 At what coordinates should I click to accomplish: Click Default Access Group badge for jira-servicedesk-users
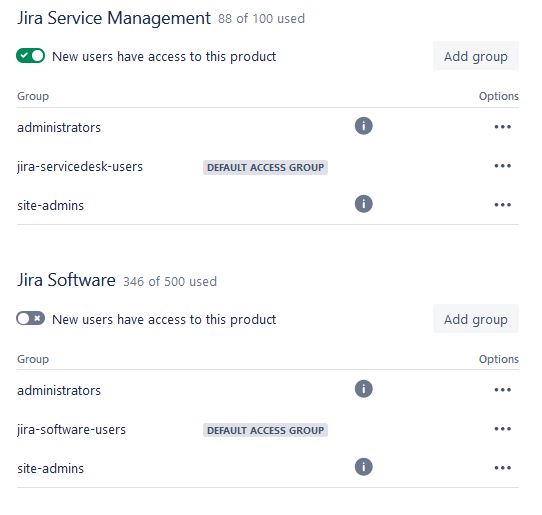click(265, 167)
